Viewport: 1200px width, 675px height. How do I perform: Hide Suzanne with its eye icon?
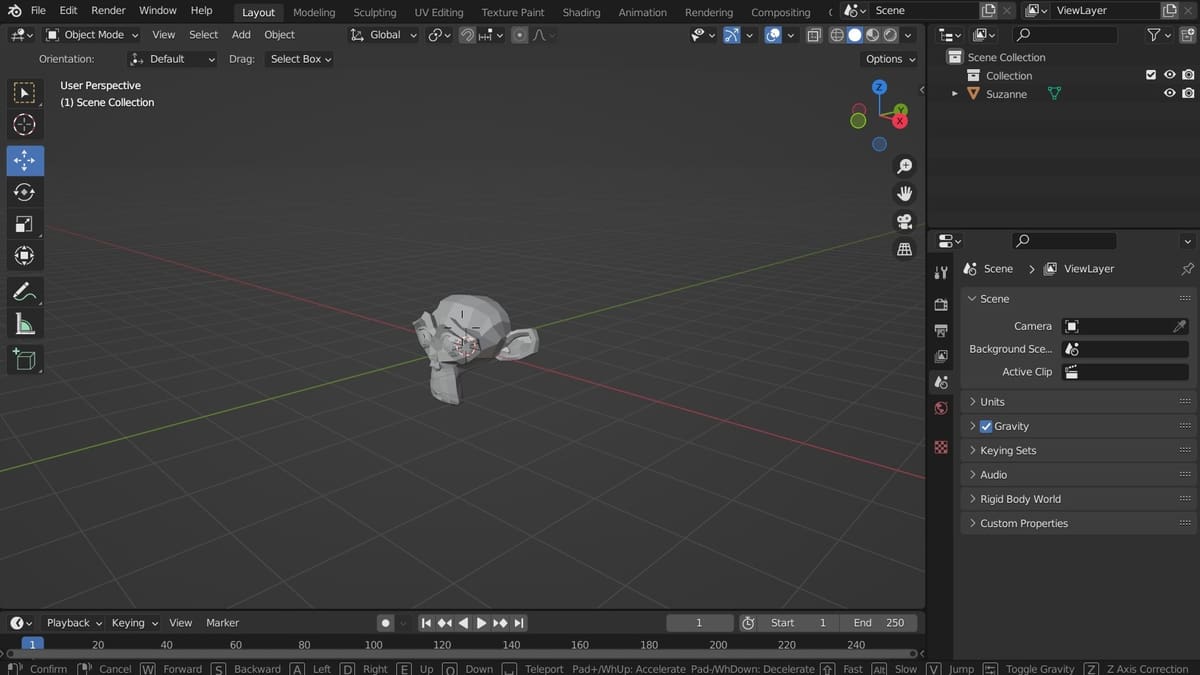coord(1169,93)
